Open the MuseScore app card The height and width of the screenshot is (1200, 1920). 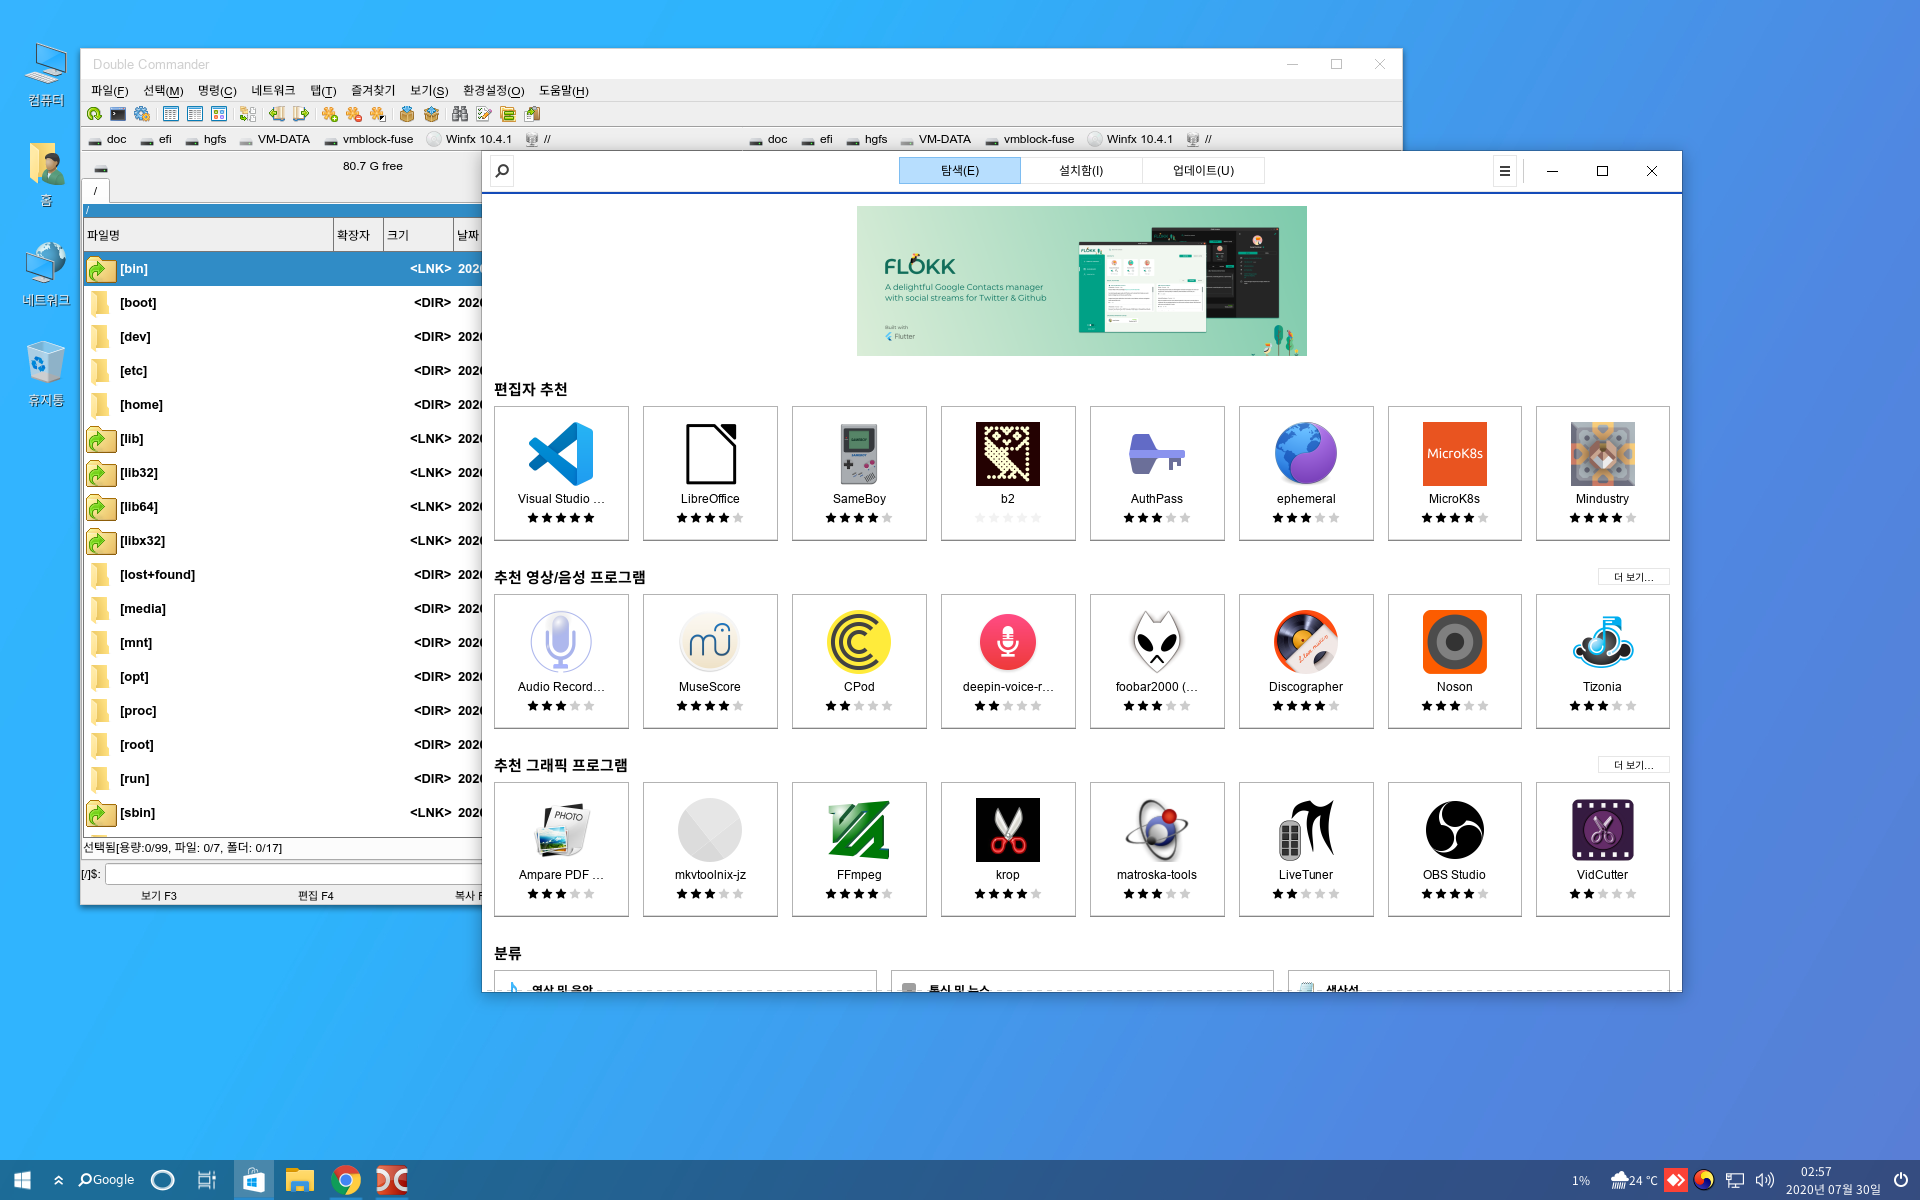tap(710, 661)
